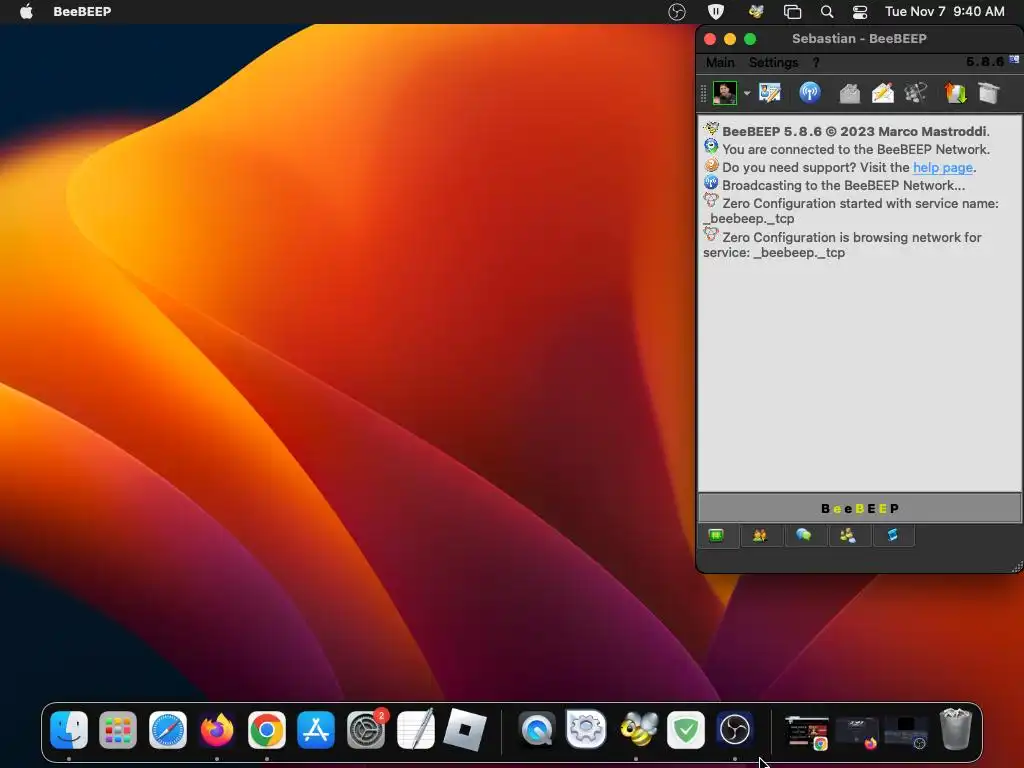Image resolution: width=1024 pixels, height=768 pixels.
Task: Click the BeeBEEP bee icon in Dock
Action: [x=637, y=729]
